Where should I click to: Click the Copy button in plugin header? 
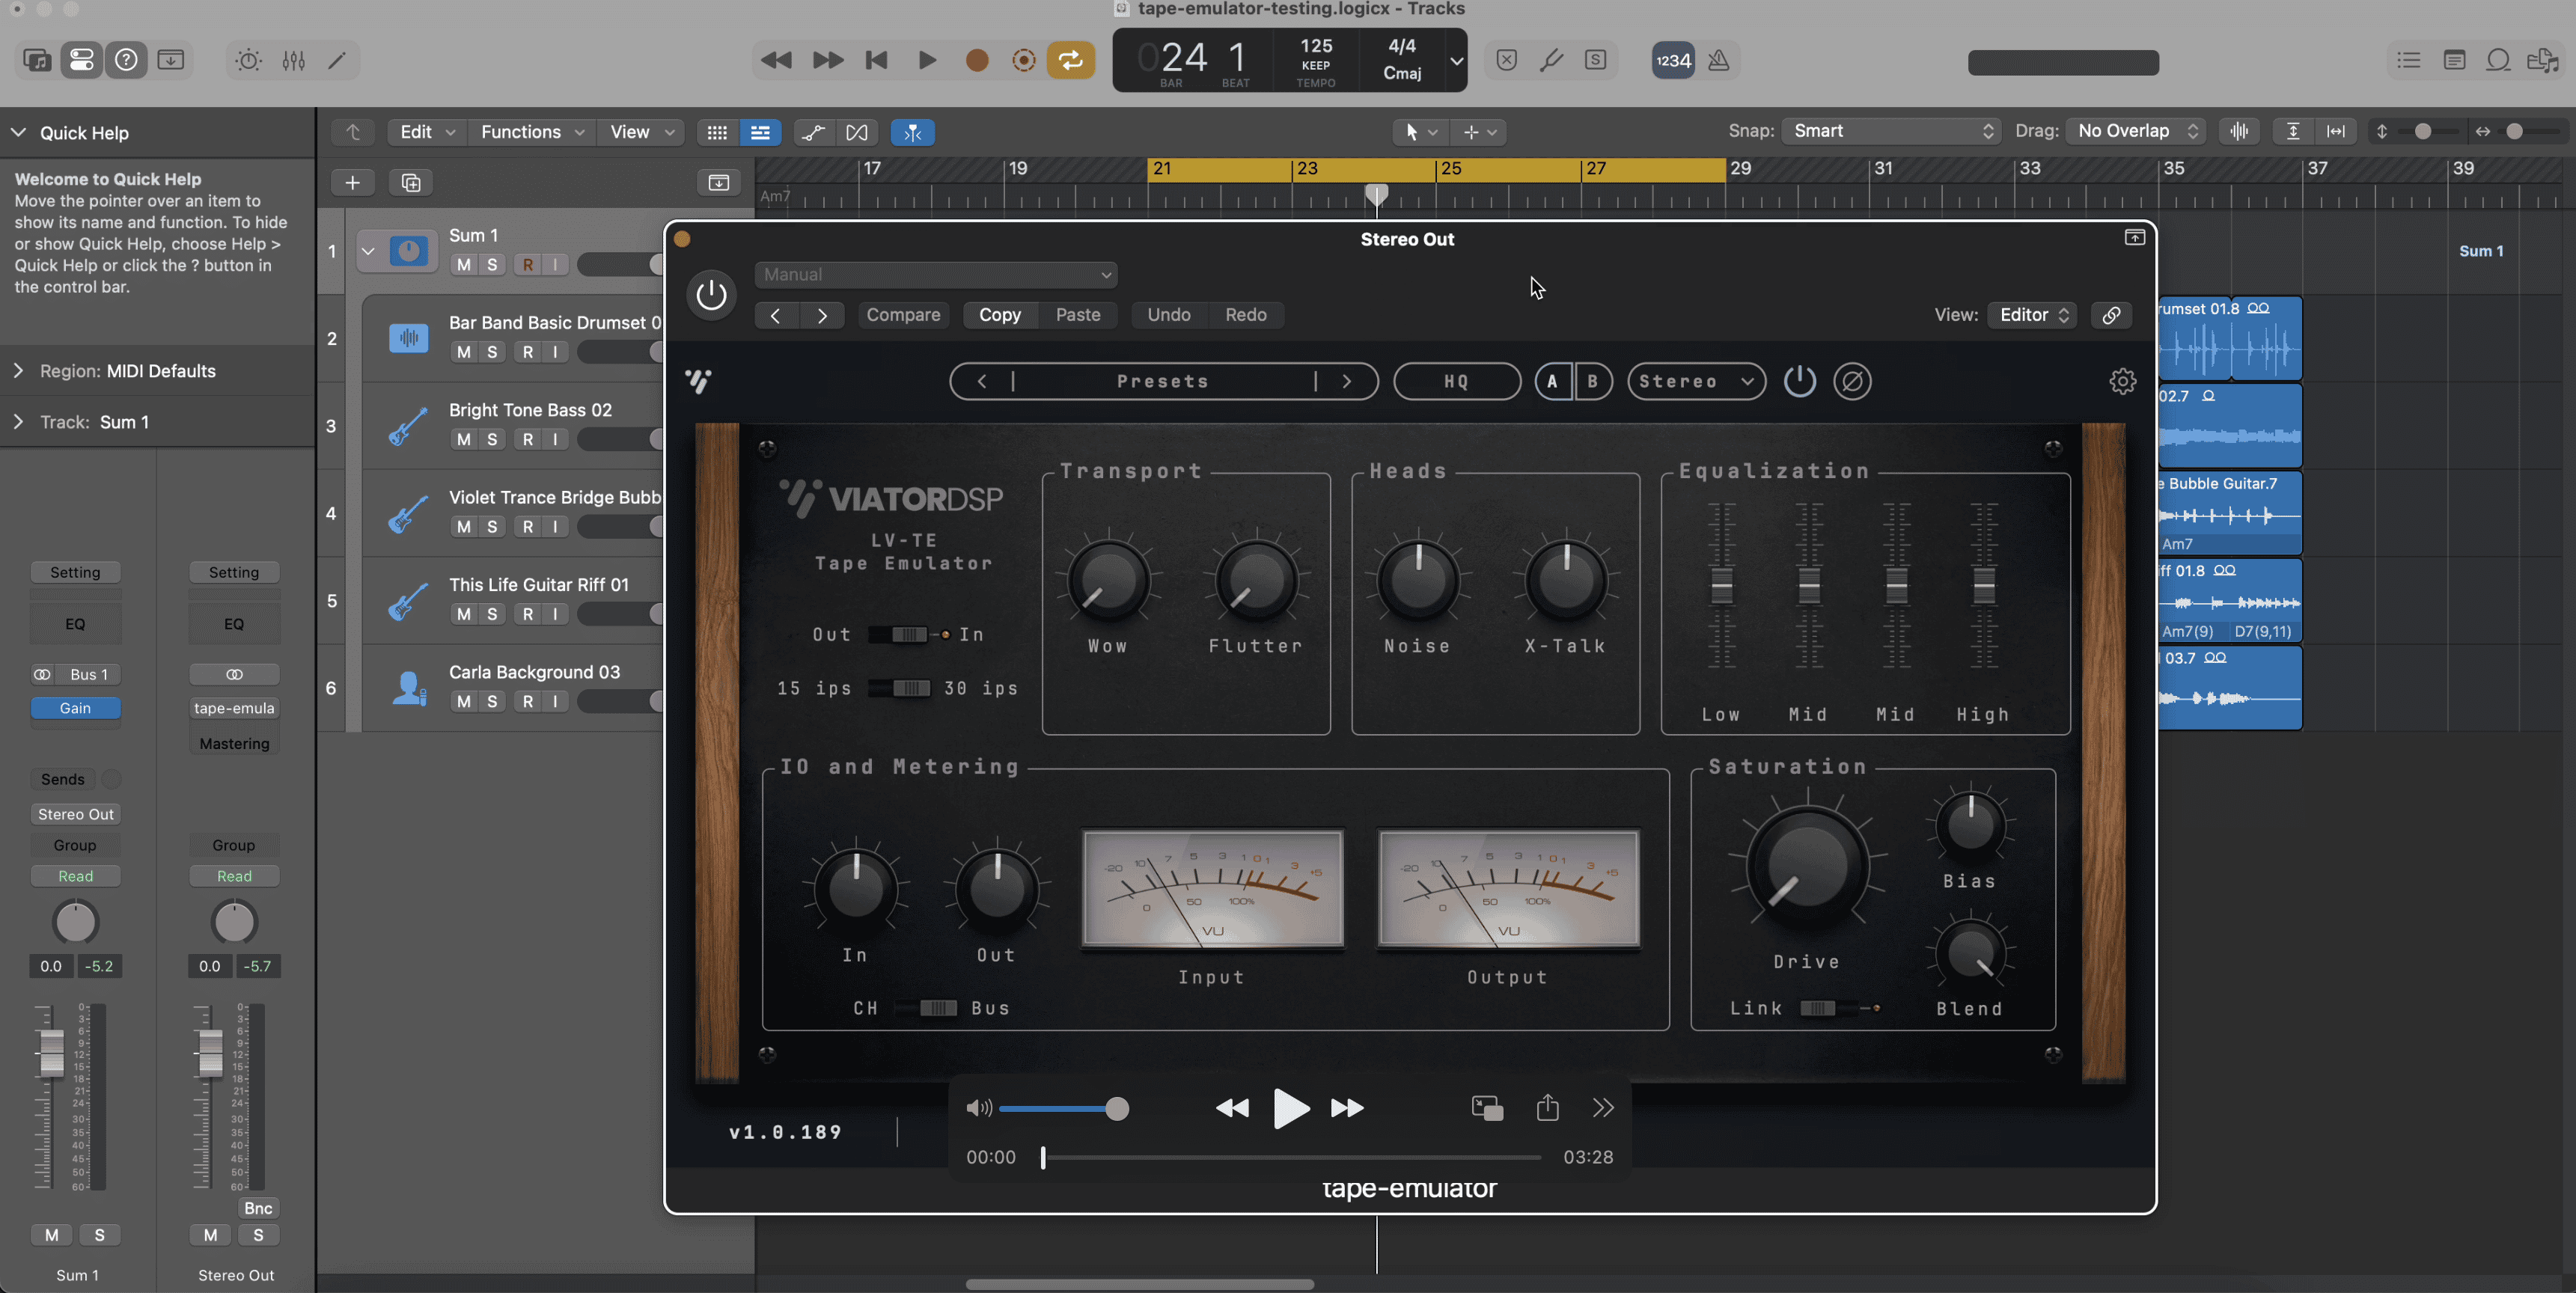[1000, 315]
